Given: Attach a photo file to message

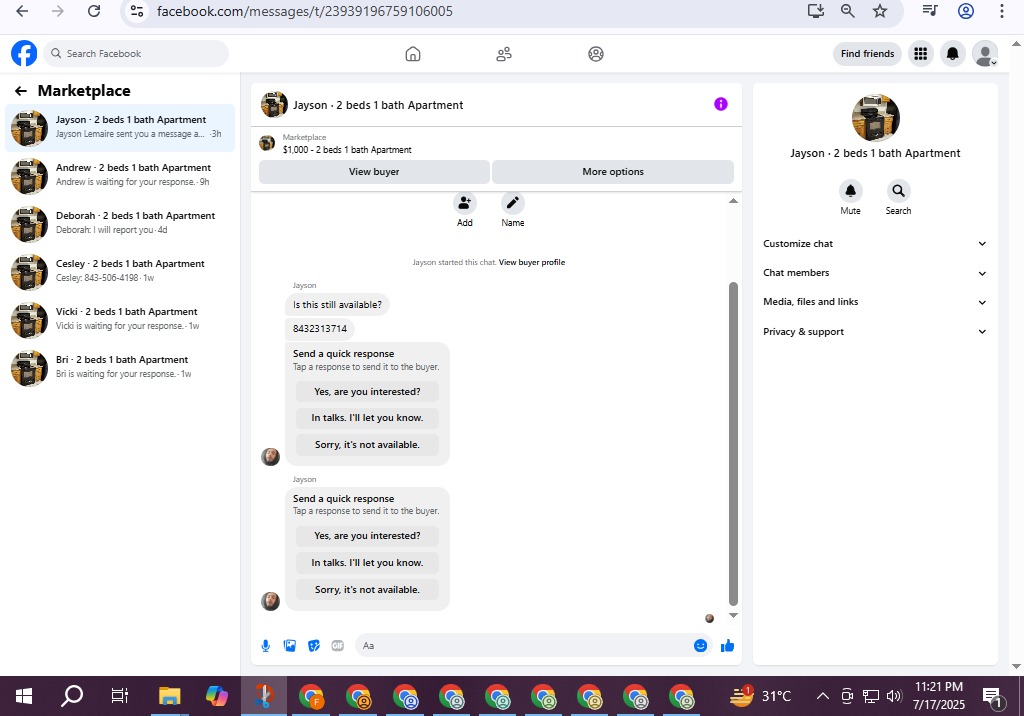Looking at the screenshot, I should (290, 645).
